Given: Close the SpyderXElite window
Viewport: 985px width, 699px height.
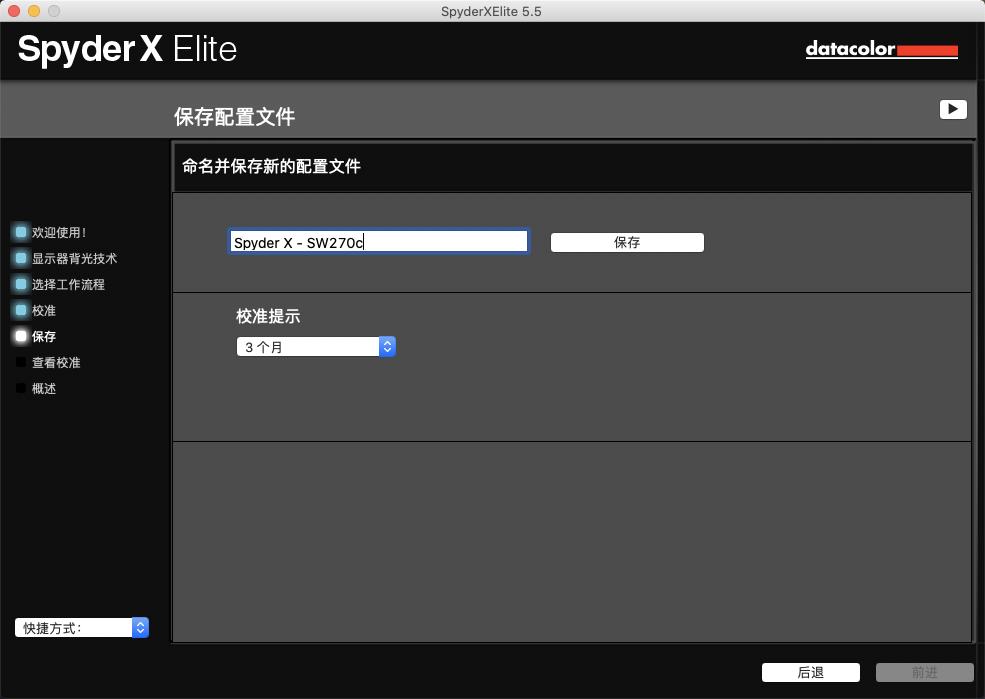Looking at the screenshot, I should coord(14,11).
